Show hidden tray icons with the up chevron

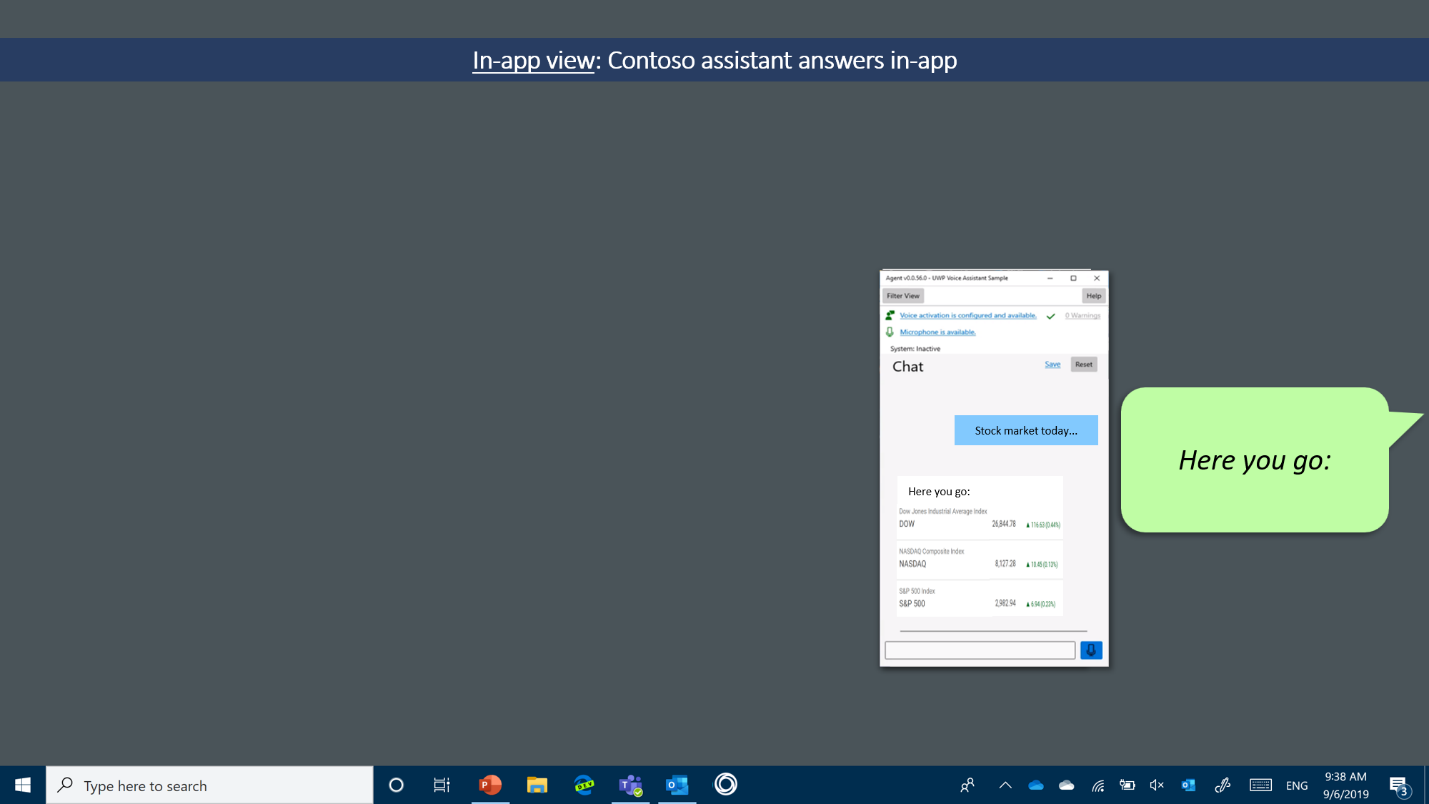pyautogui.click(x=1005, y=785)
